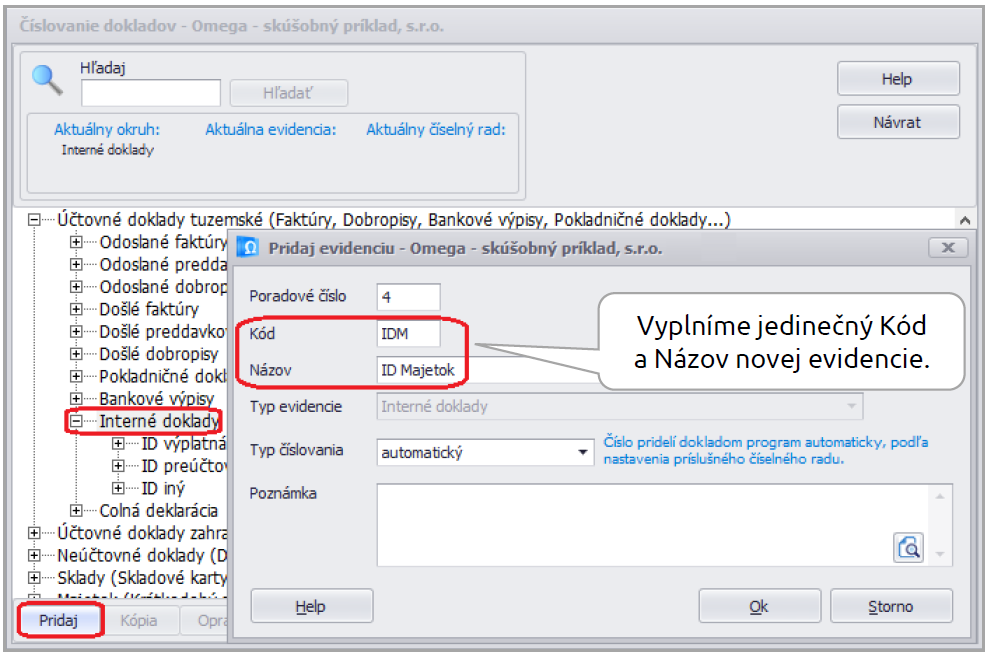Screen dimensions: 989x655
Task: Expand the Odoslané faktúry node
Action: pos(76,242)
